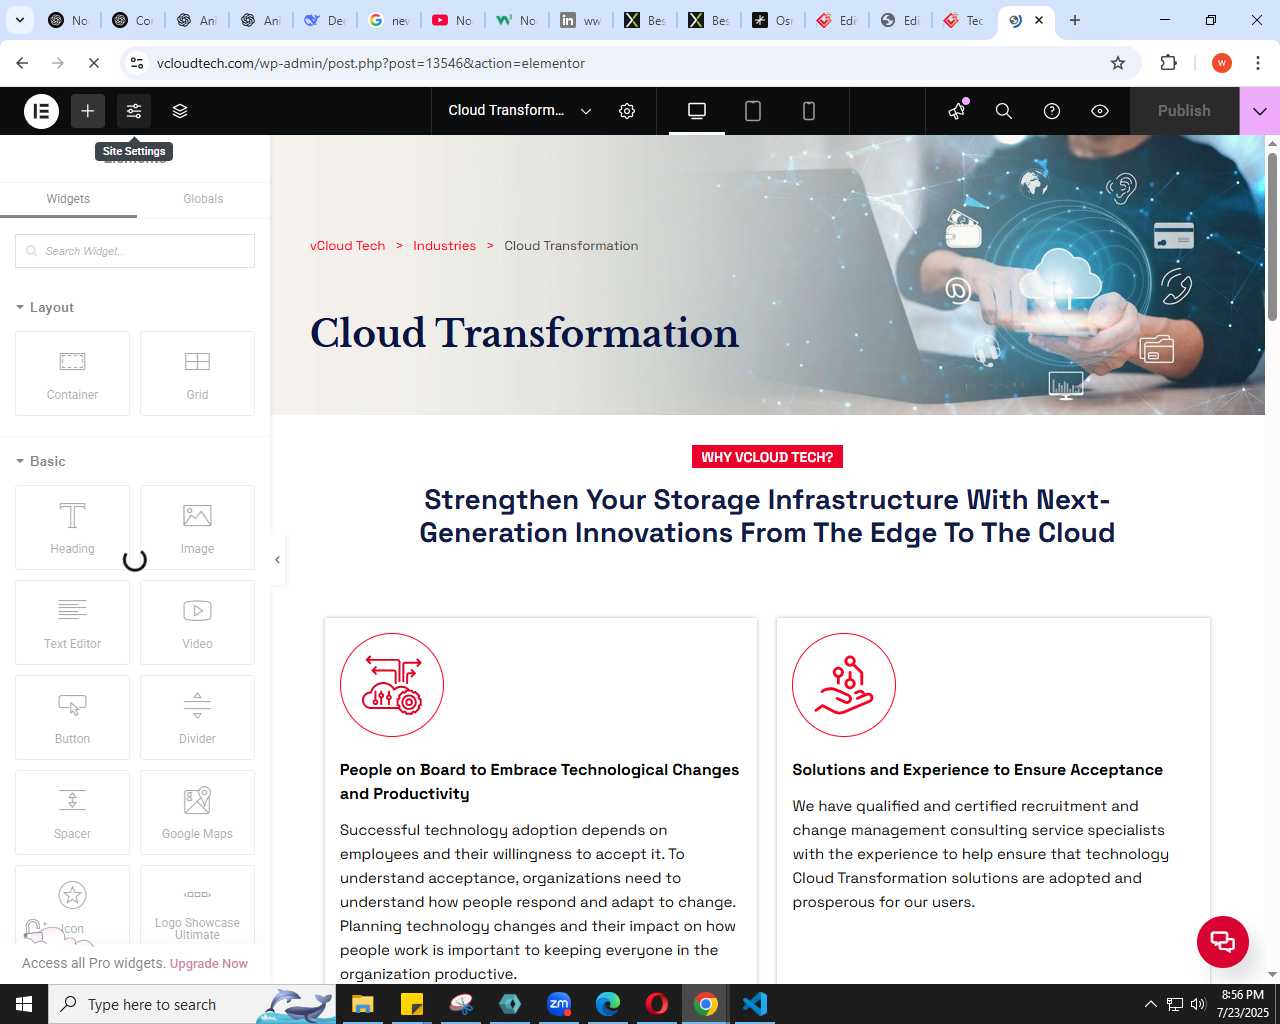Screen dimensions: 1280x1024
Task: Select the Text Editor widget
Action: click(x=72, y=622)
